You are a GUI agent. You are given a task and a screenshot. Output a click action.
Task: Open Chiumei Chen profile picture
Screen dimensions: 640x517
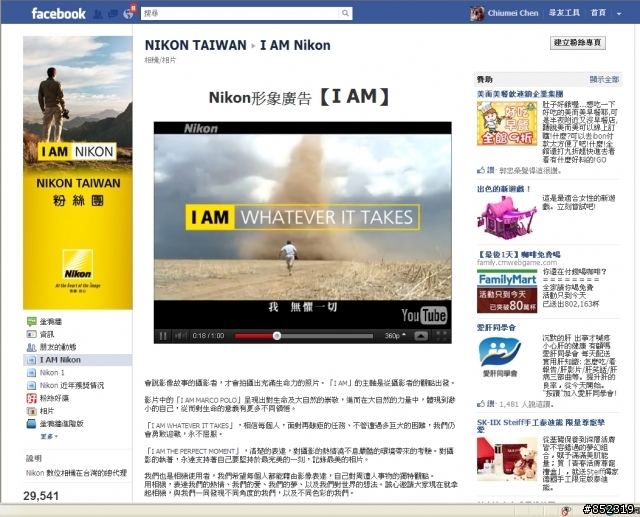477,13
